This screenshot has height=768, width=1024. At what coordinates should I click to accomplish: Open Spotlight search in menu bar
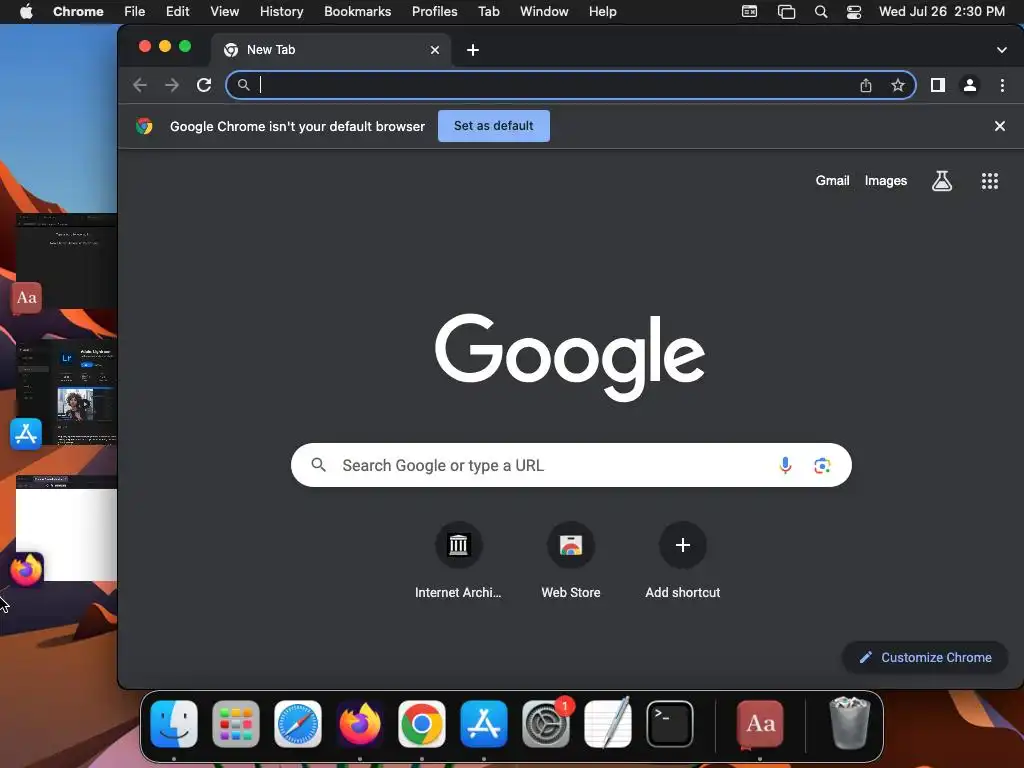pyautogui.click(x=821, y=12)
